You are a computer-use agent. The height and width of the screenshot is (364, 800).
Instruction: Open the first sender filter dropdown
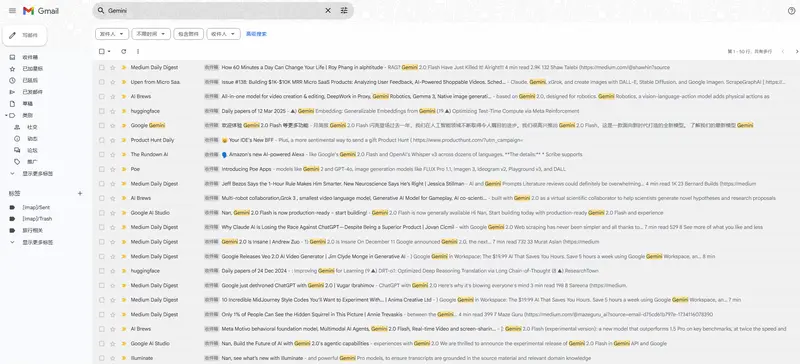pyautogui.click(x=112, y=34)
